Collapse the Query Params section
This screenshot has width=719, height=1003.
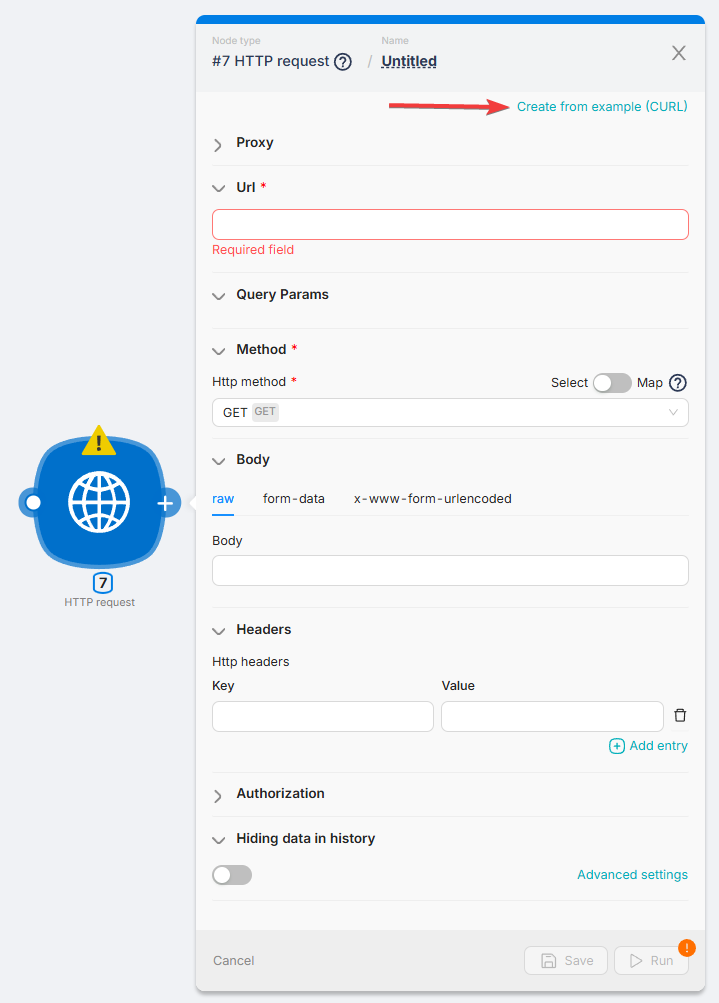[281, 295]
